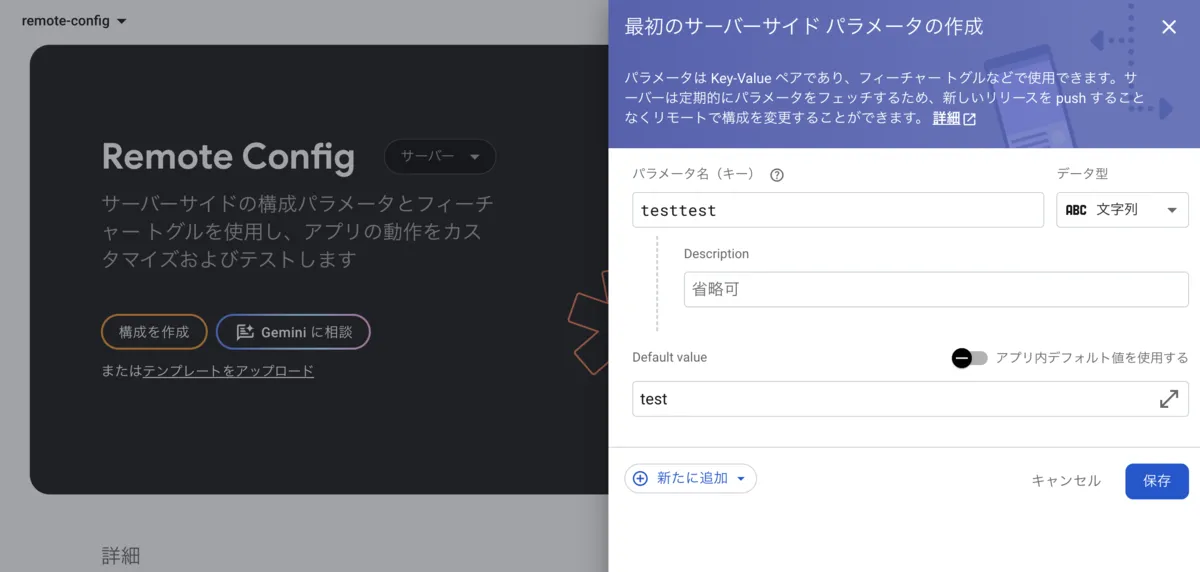Click the データ型 label

click(1082, 173)
